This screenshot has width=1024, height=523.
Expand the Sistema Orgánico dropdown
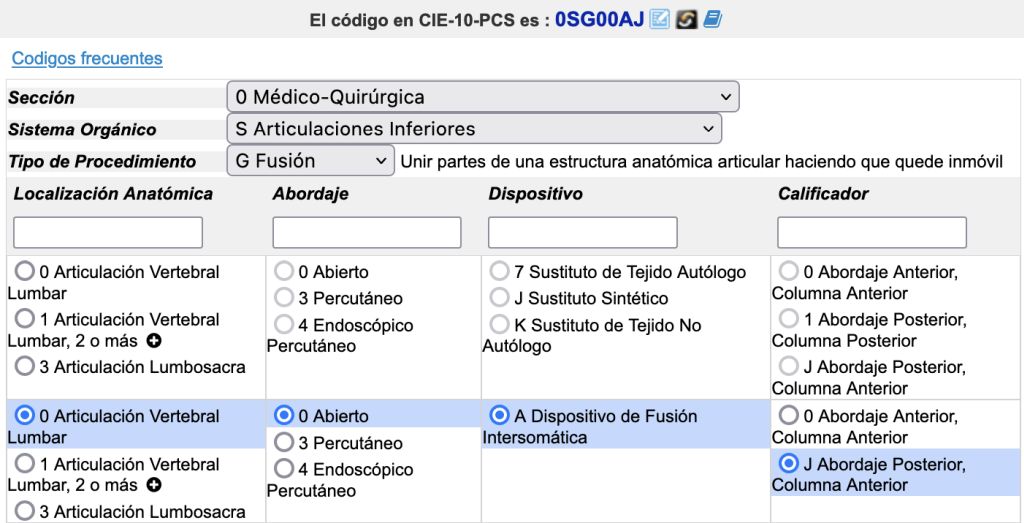pyautogui.click(x=474, y=129)
